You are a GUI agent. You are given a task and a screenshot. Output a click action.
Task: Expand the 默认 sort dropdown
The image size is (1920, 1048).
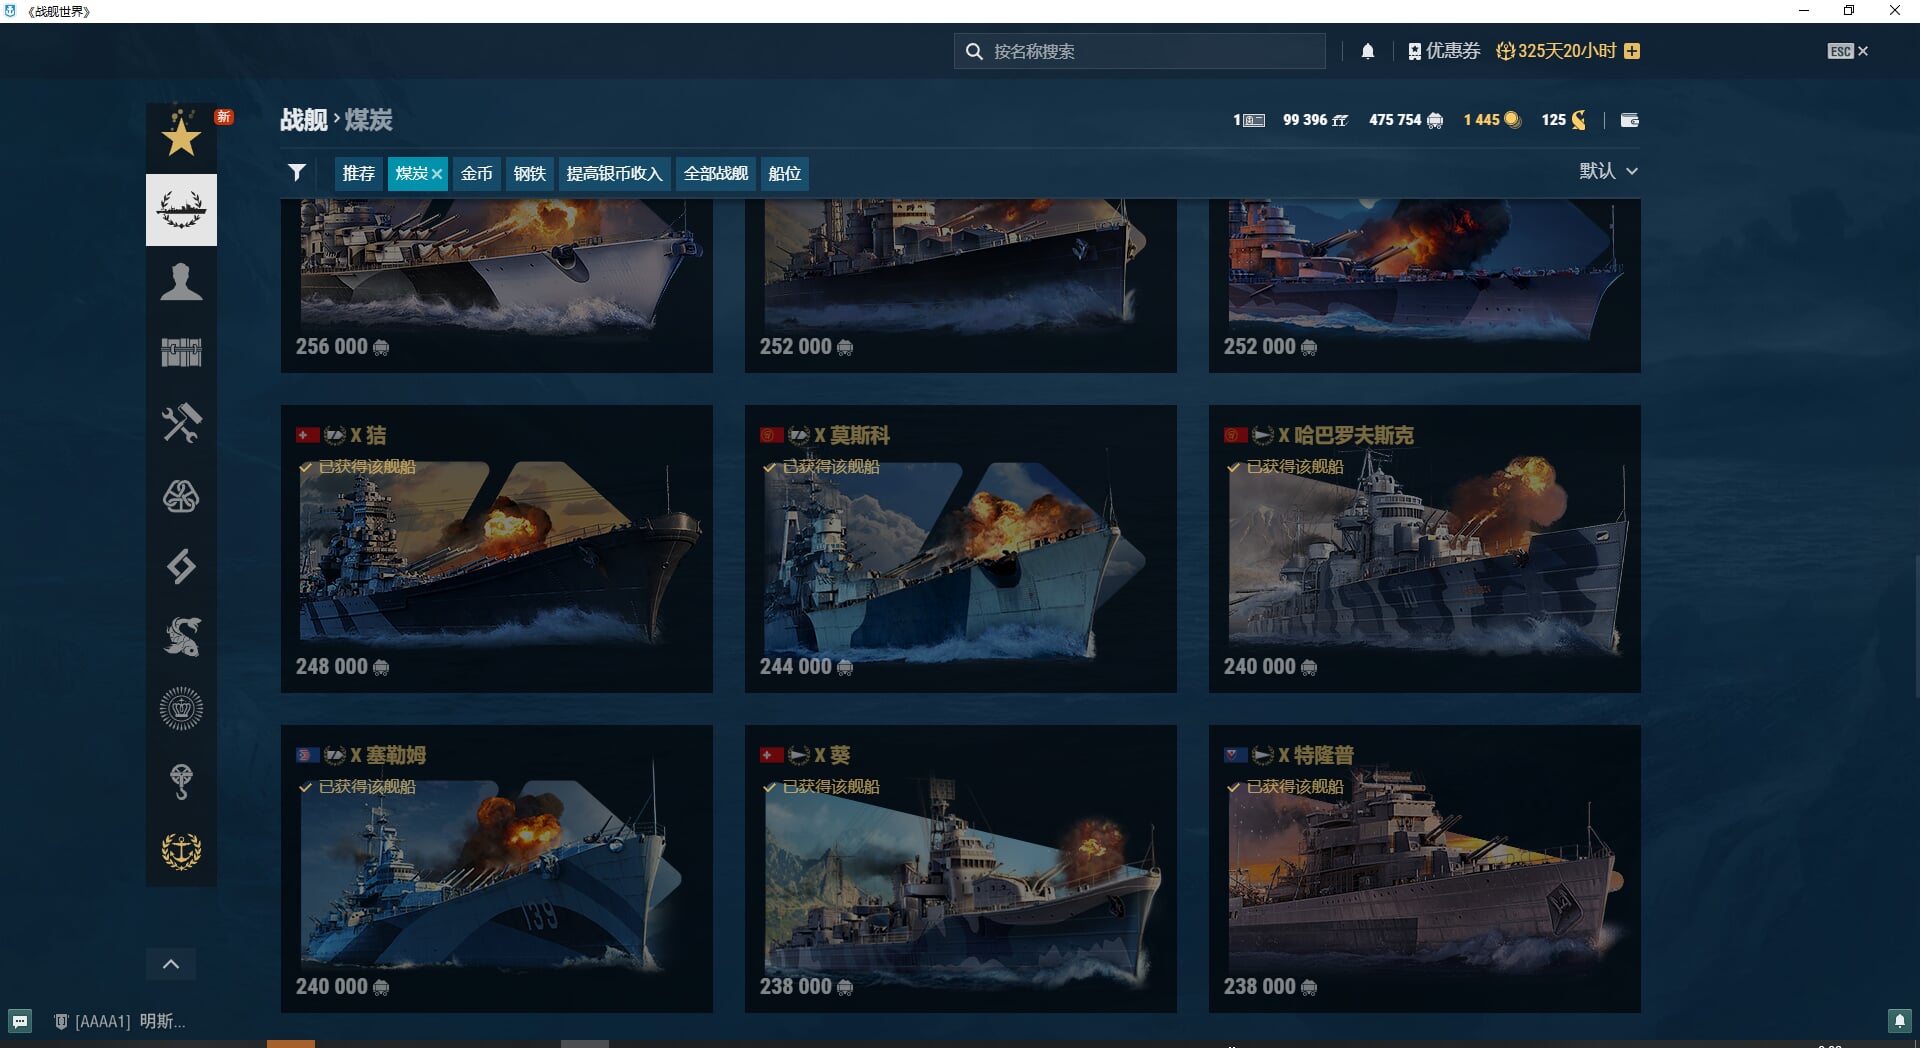pyautogui.click(x=1608, y=171)
